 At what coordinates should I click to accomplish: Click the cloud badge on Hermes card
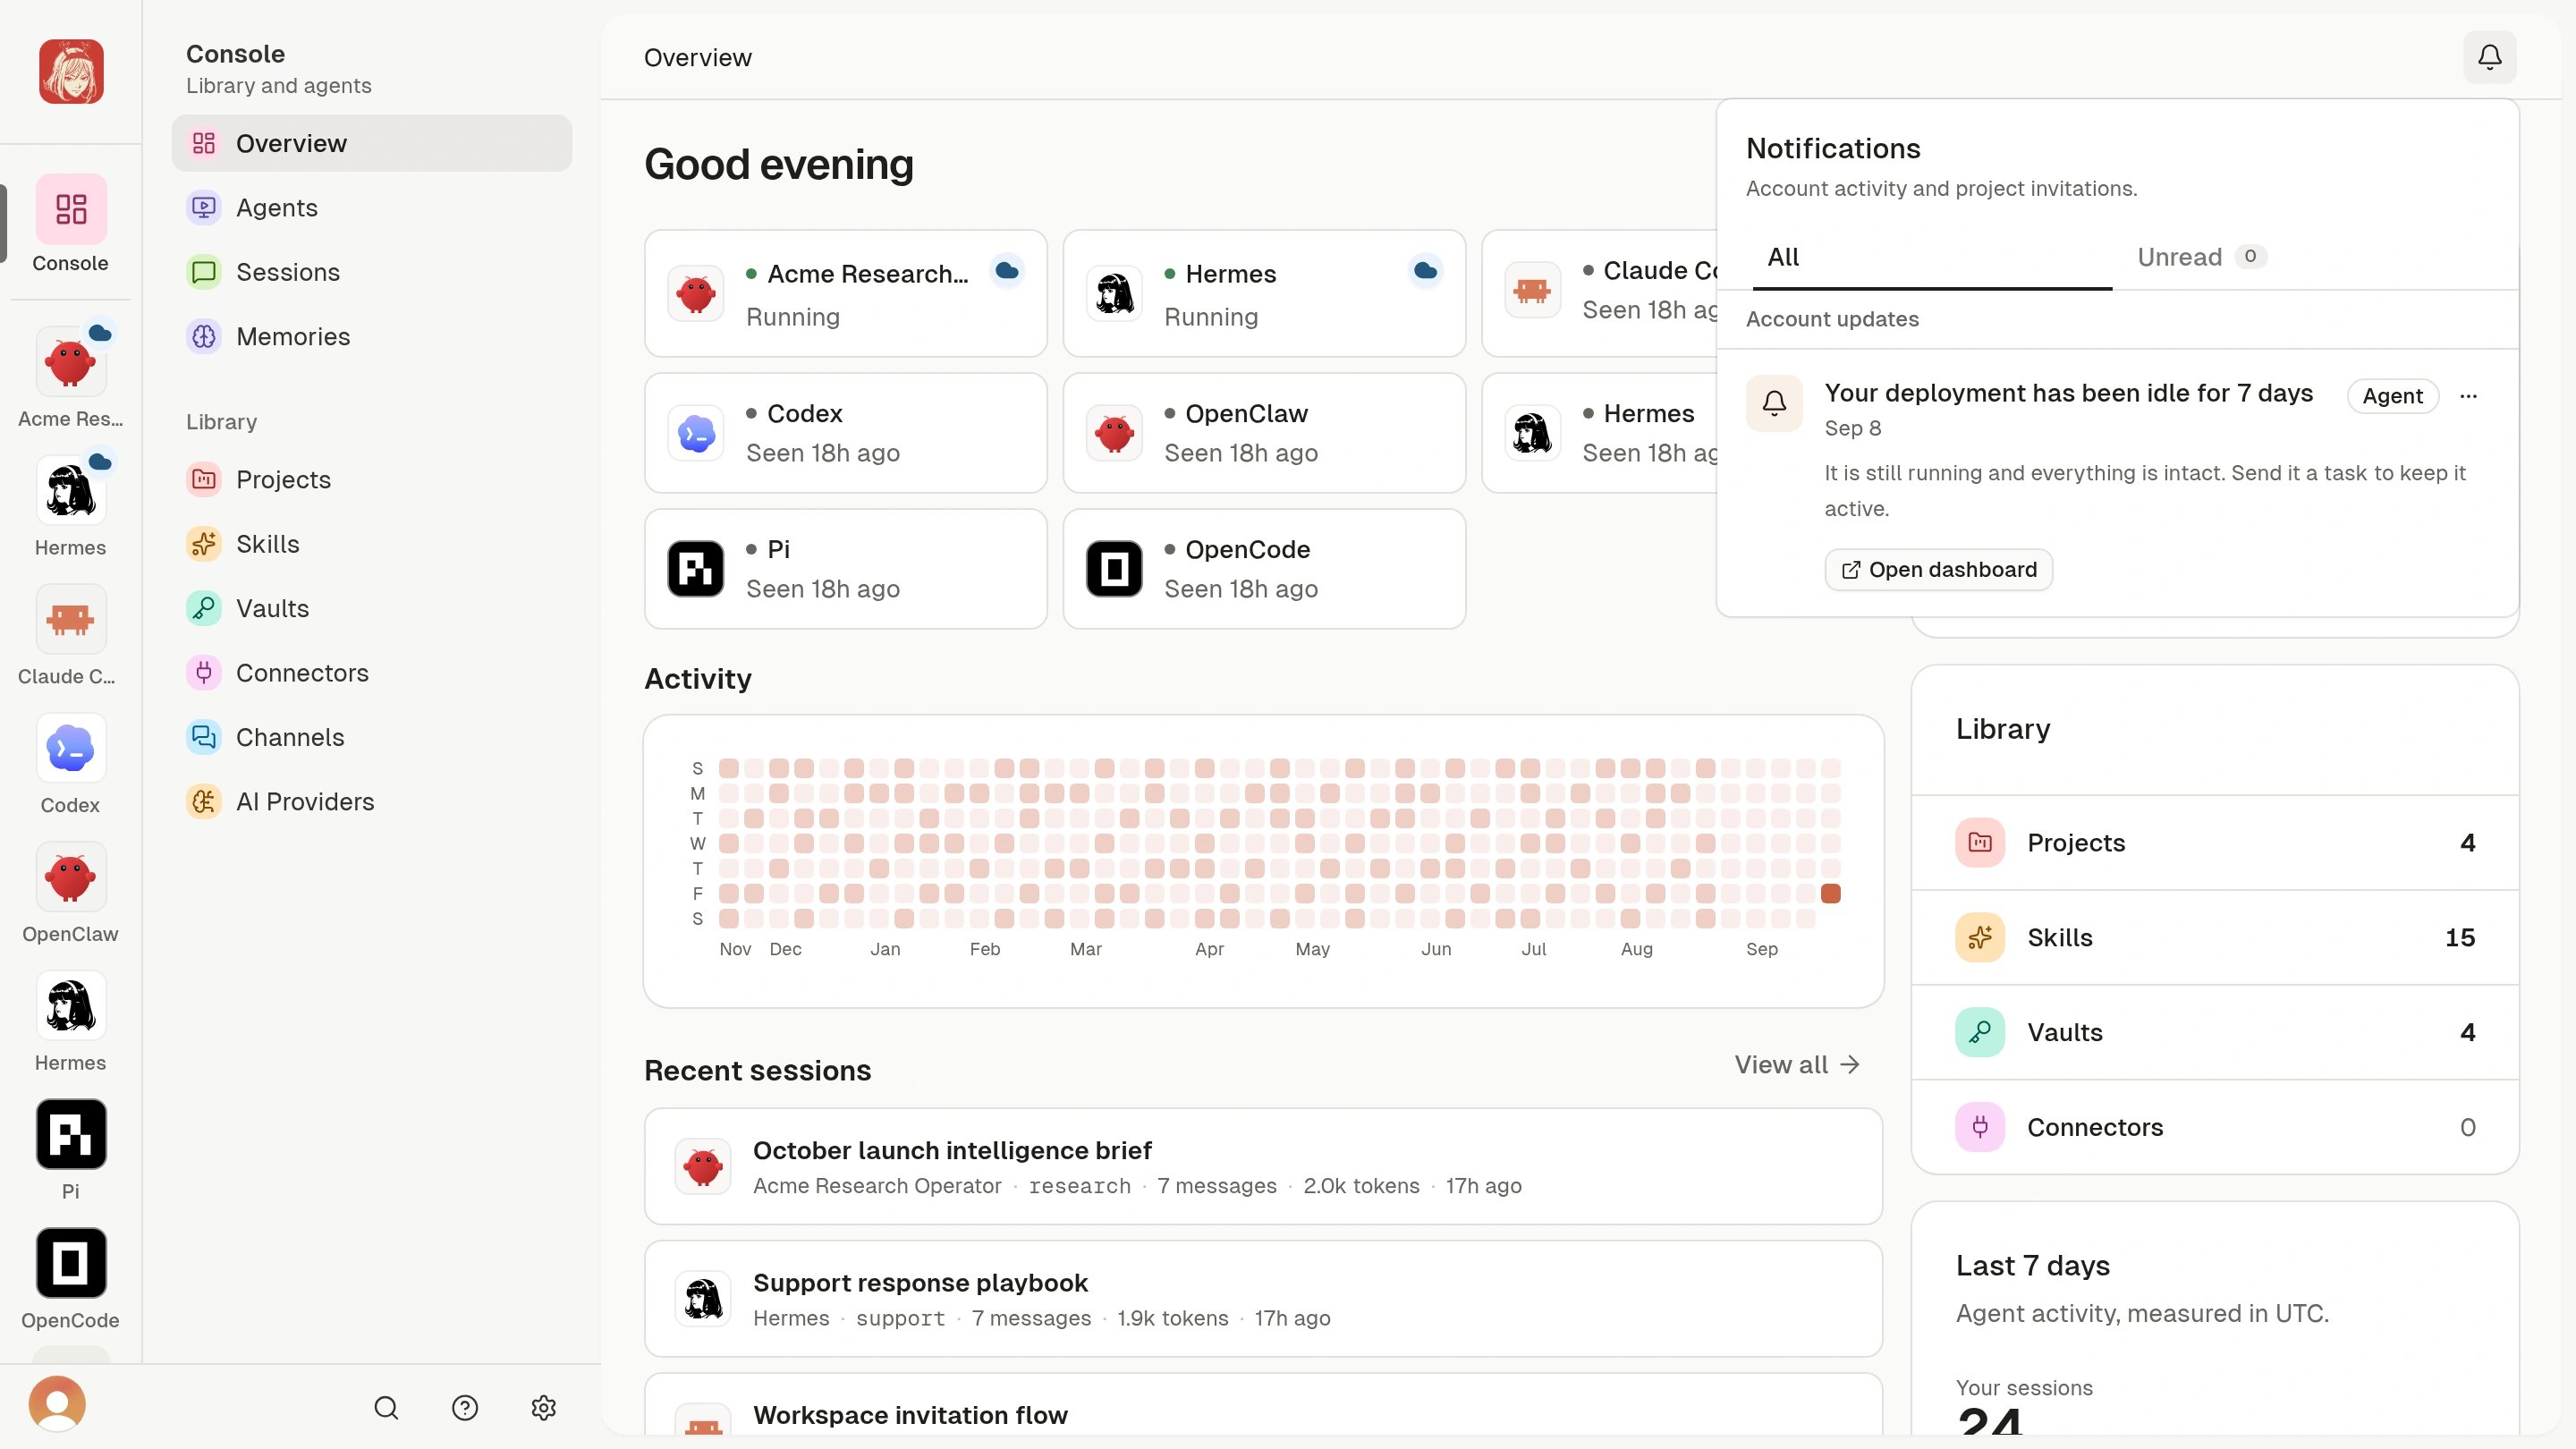[x=1425, y=271]
